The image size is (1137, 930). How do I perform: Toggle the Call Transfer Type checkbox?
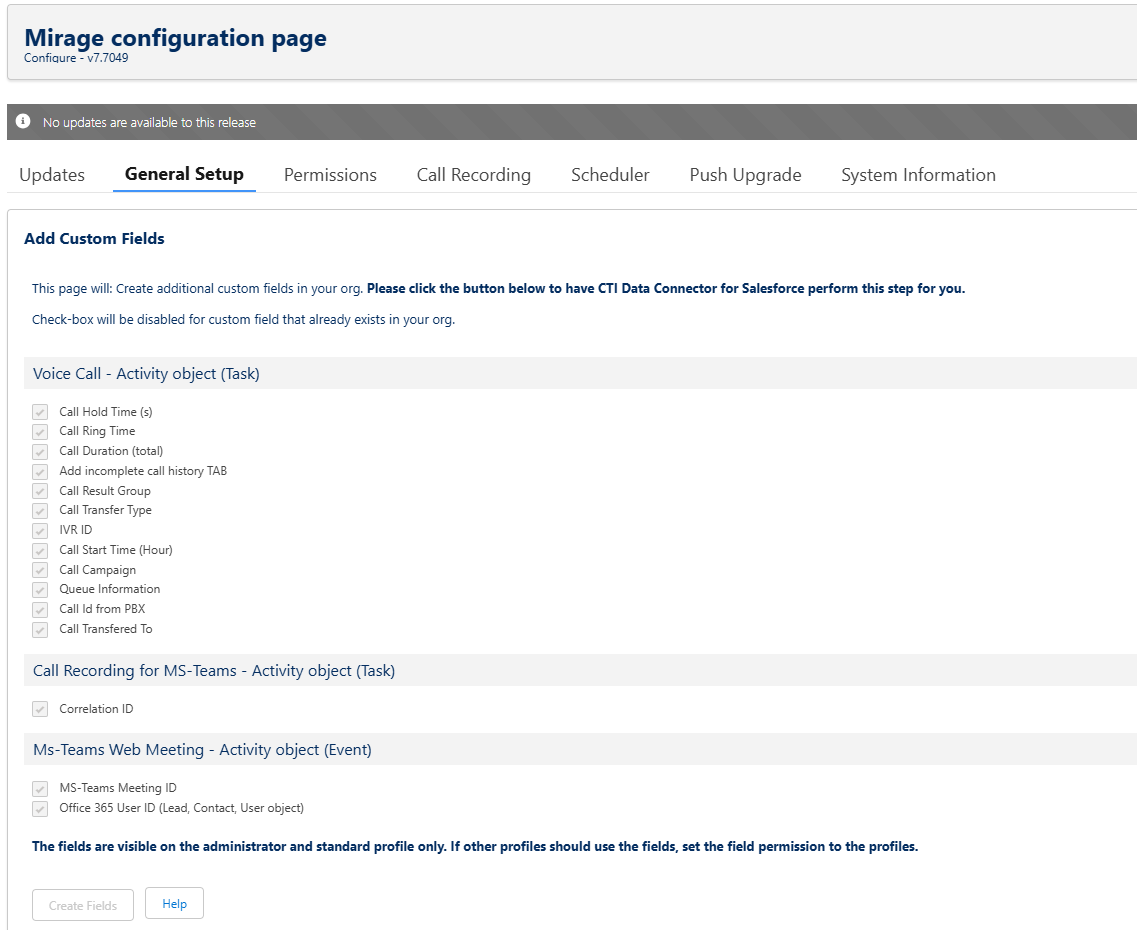[40, 510]
